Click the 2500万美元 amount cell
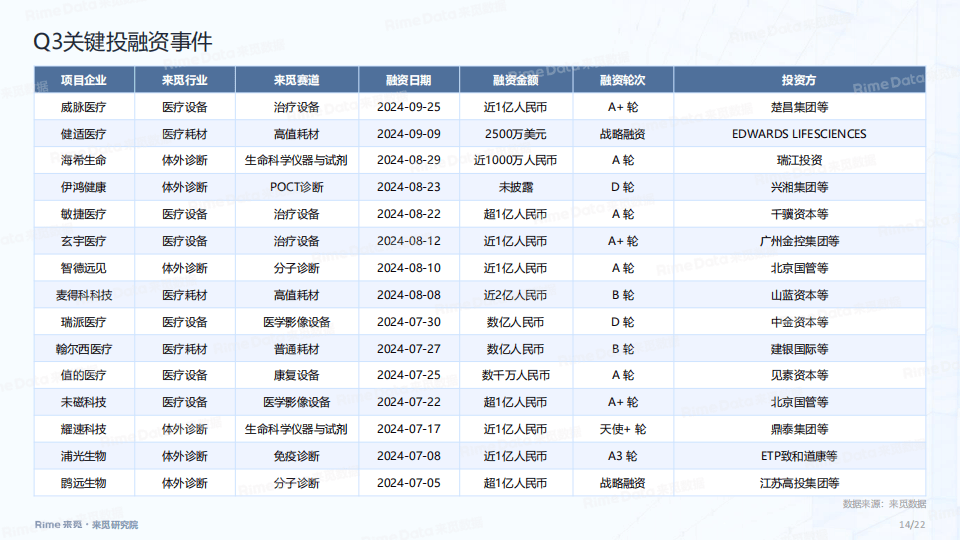This screenshot has height=540, width=960. click(516, 134)
